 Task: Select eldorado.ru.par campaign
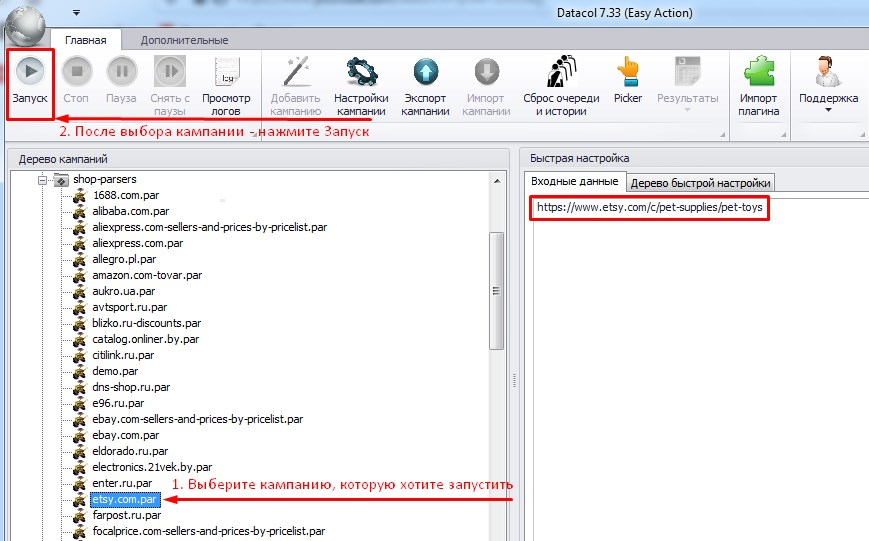(130, 452)
